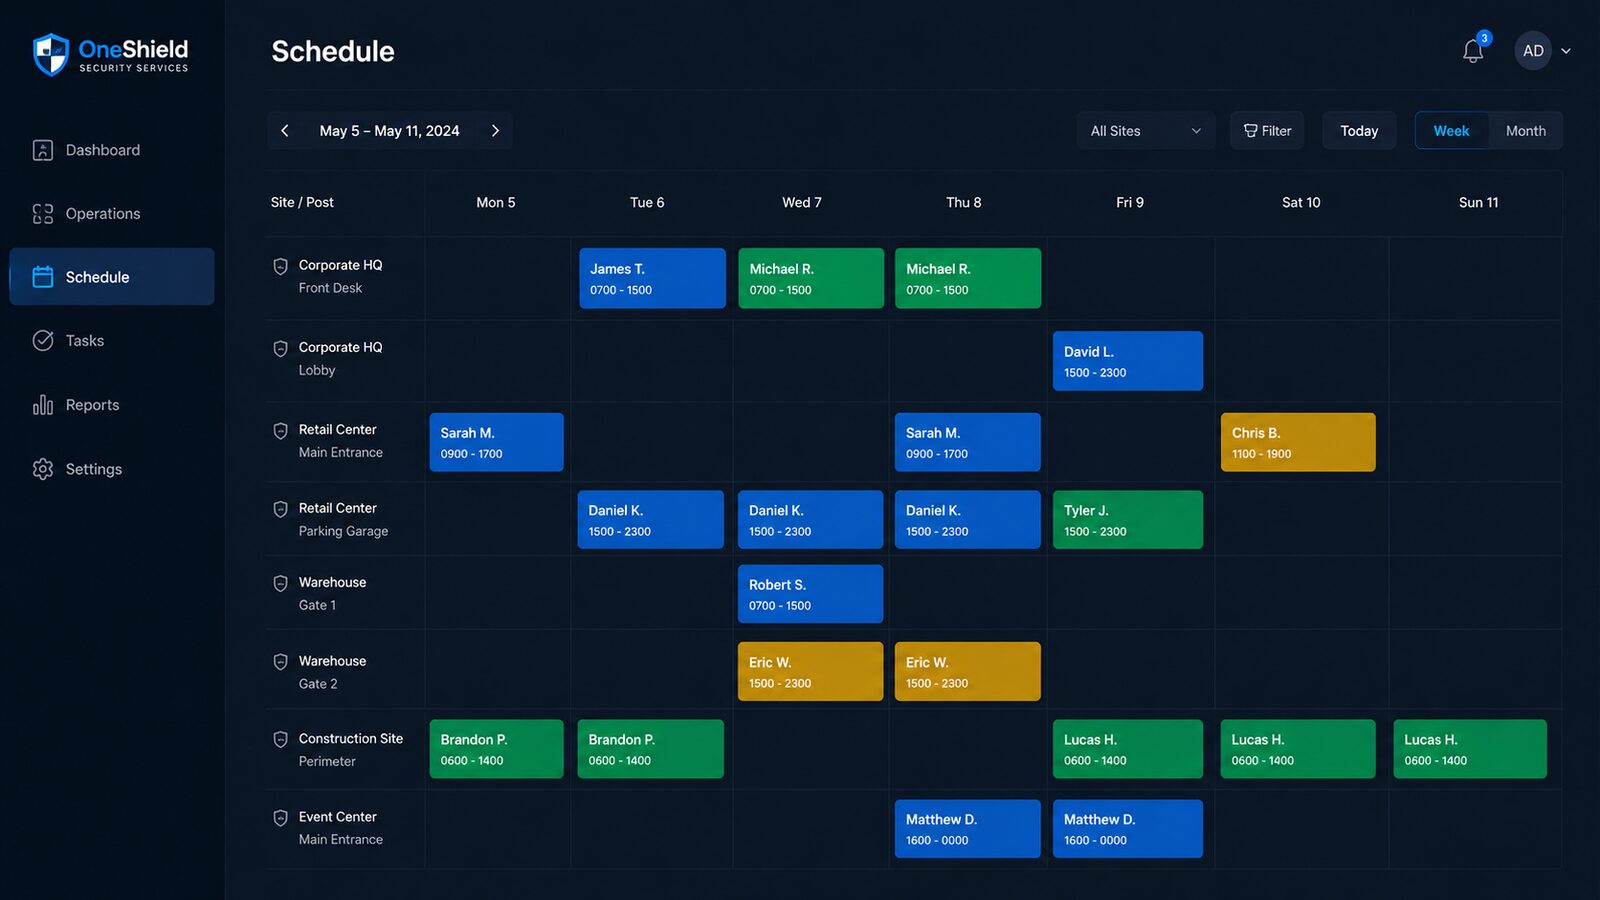Select Warehouse Gate 1 row label
Screen dimensions: 1600x900
tap(332, 594)
